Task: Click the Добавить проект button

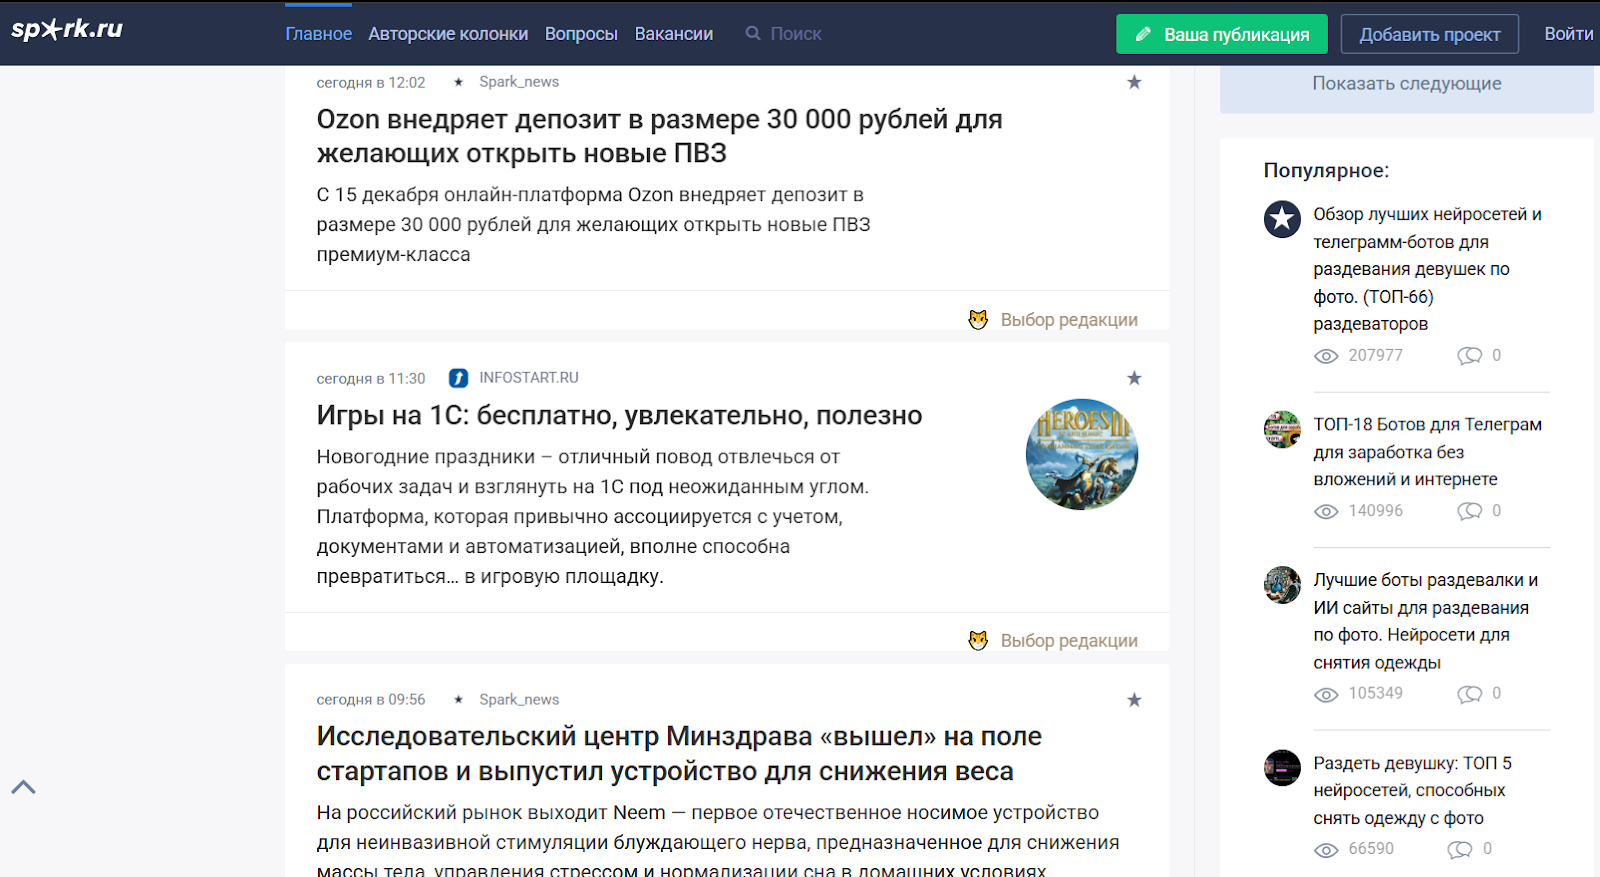Action: coord(1429,34)
